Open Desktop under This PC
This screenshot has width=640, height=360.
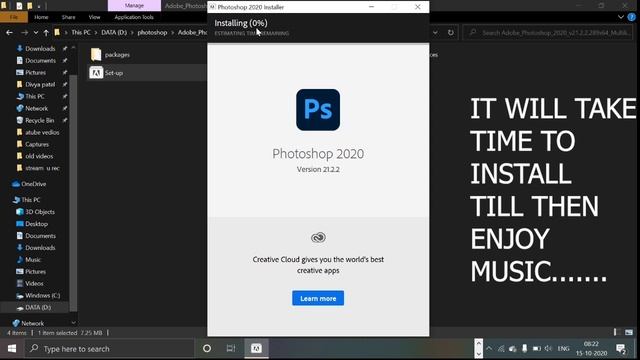point(36,224)
